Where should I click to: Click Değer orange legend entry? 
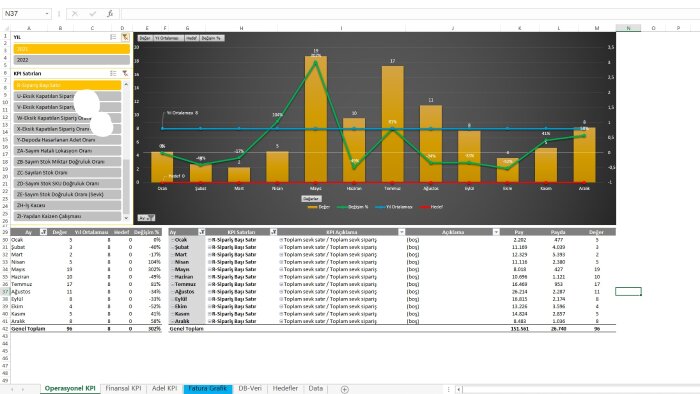pos(319,207)
